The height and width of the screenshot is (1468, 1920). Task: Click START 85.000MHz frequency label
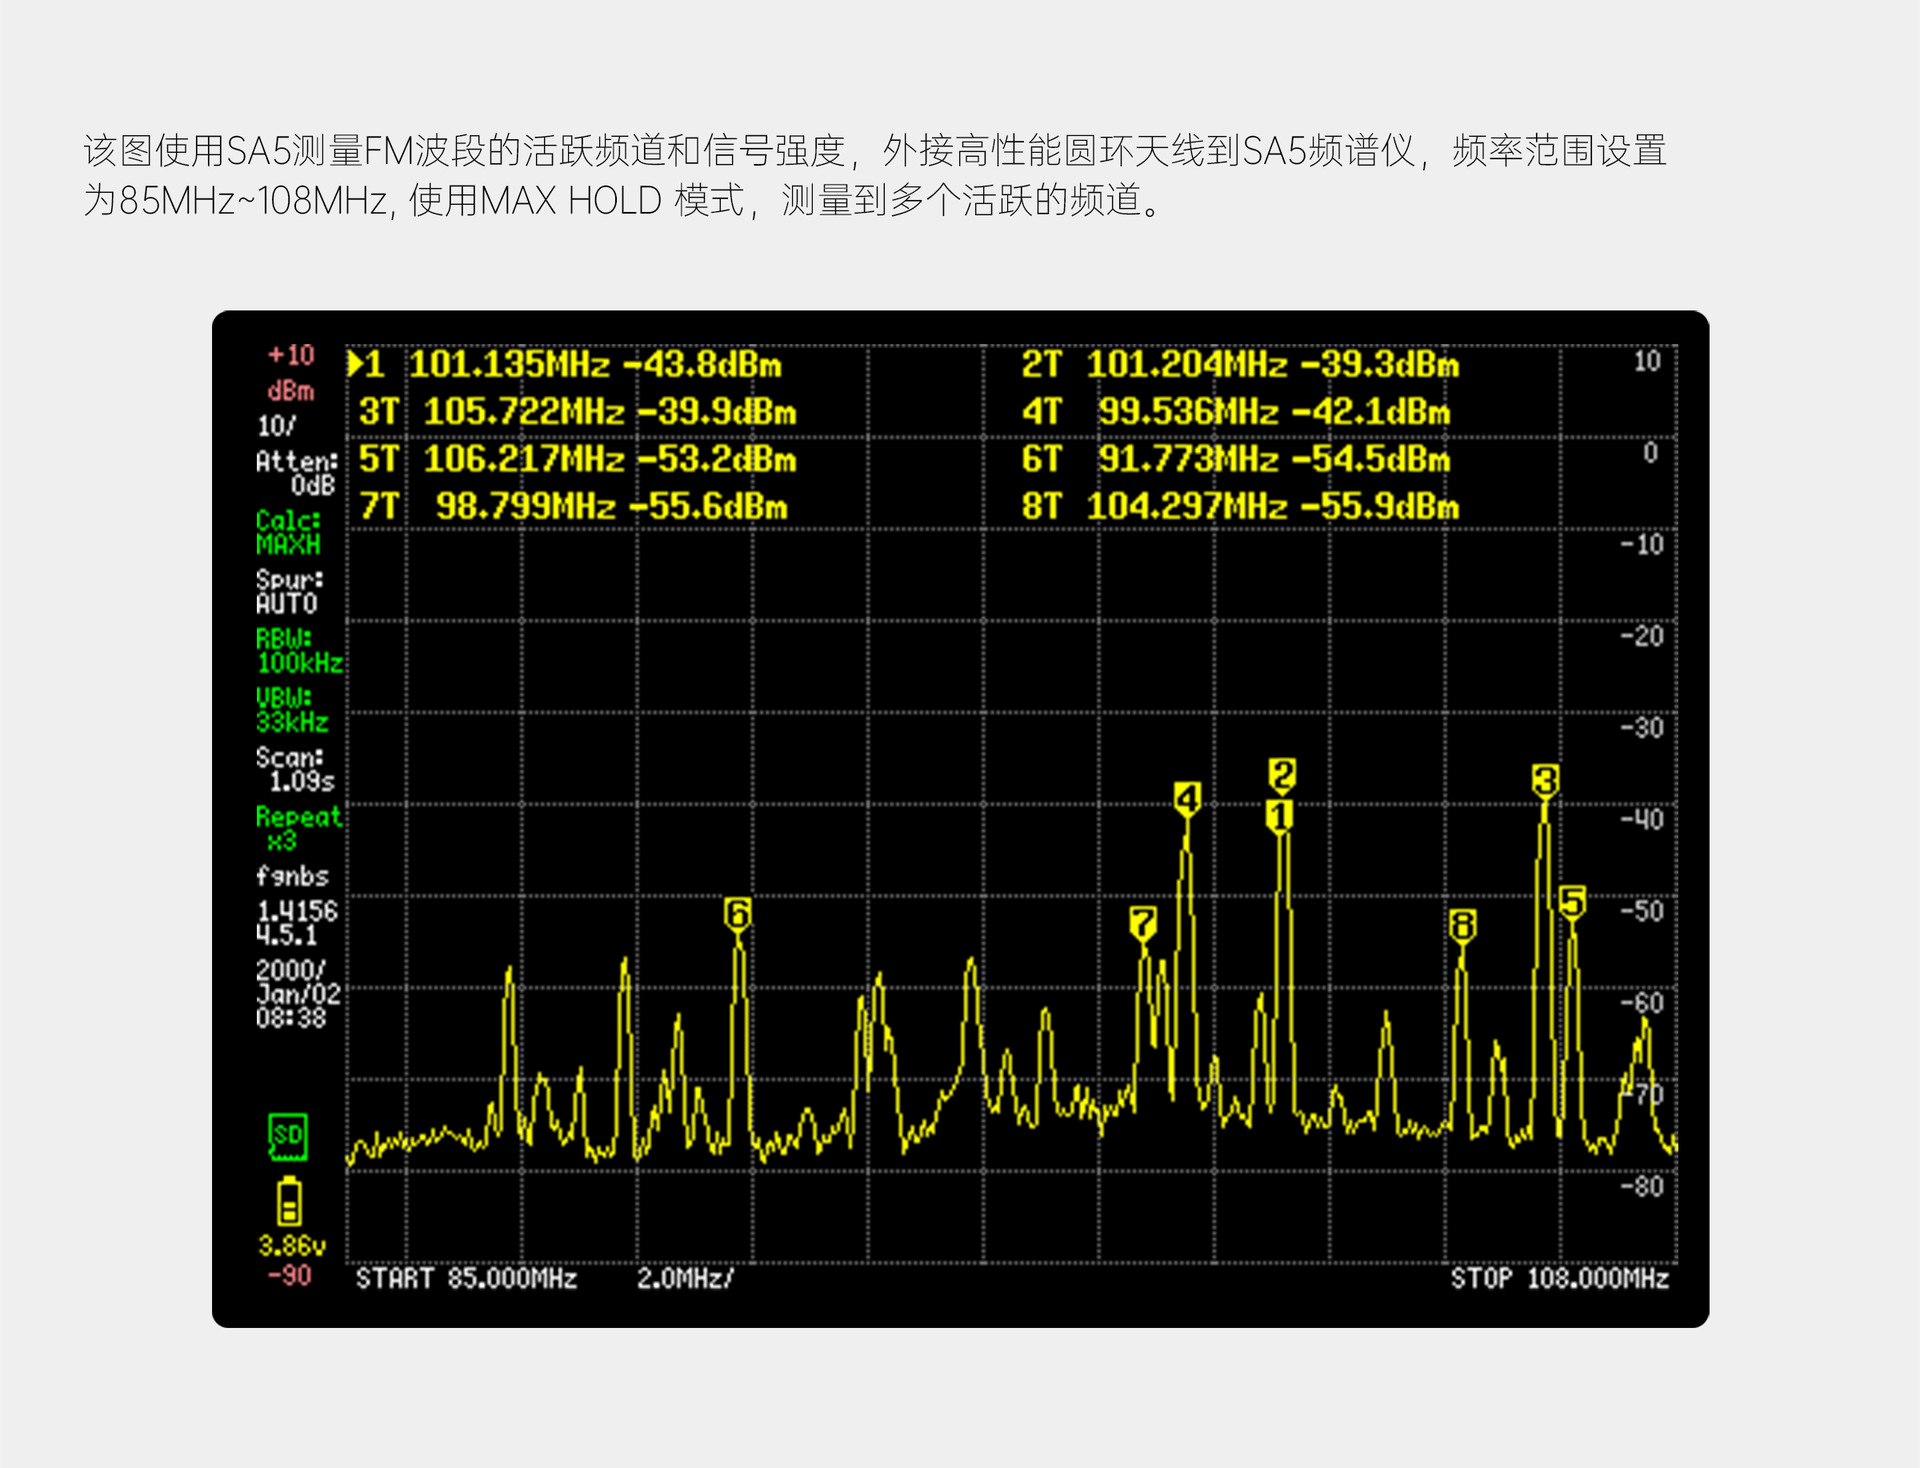point(466,1279)
